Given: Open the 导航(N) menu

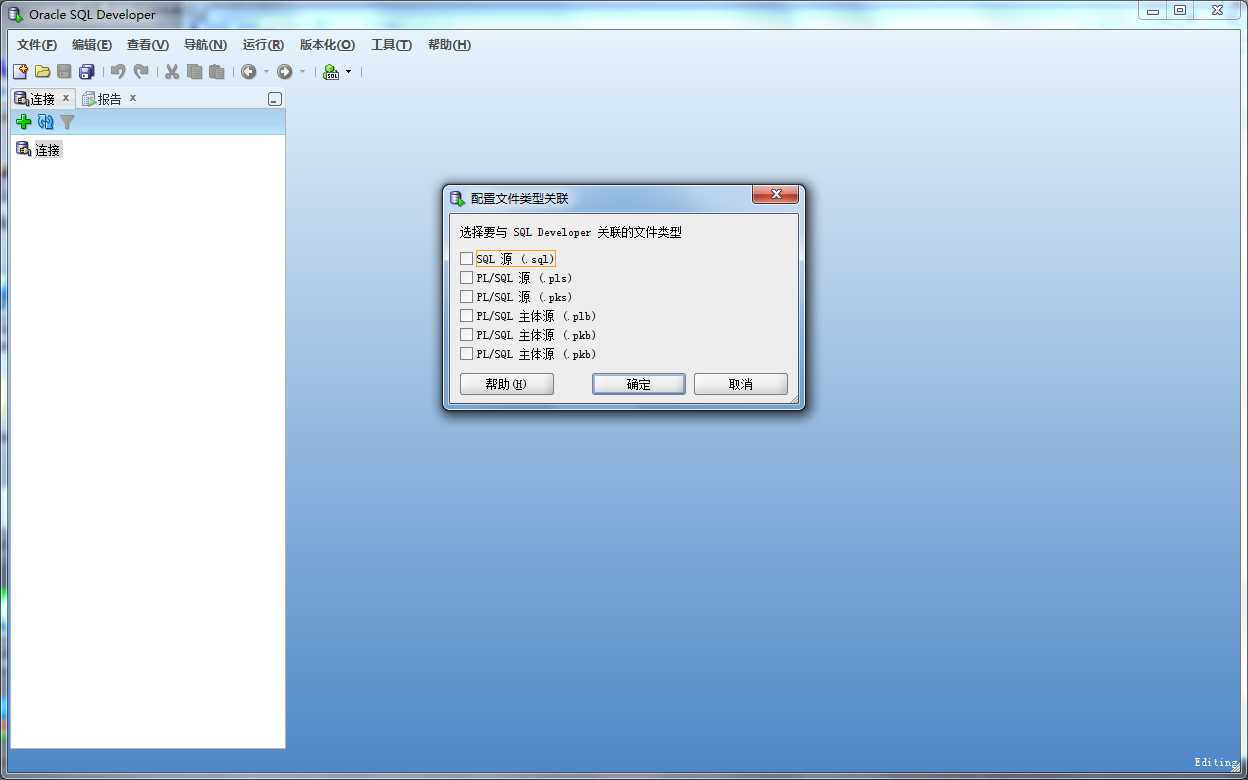Looking at the screenshot, I should pyautogui.click(x=205, y=45).
